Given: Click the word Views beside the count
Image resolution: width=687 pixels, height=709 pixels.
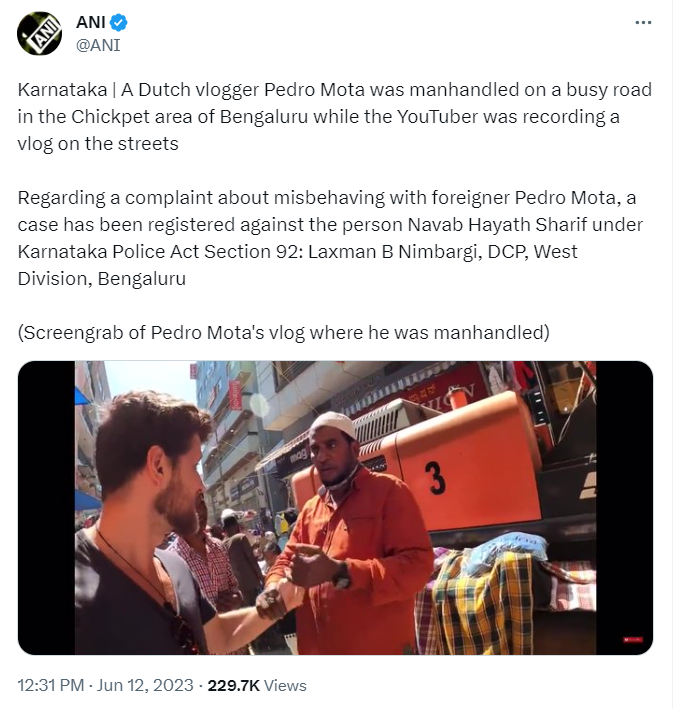Looking at the screenshot, I should pos(285,685).
